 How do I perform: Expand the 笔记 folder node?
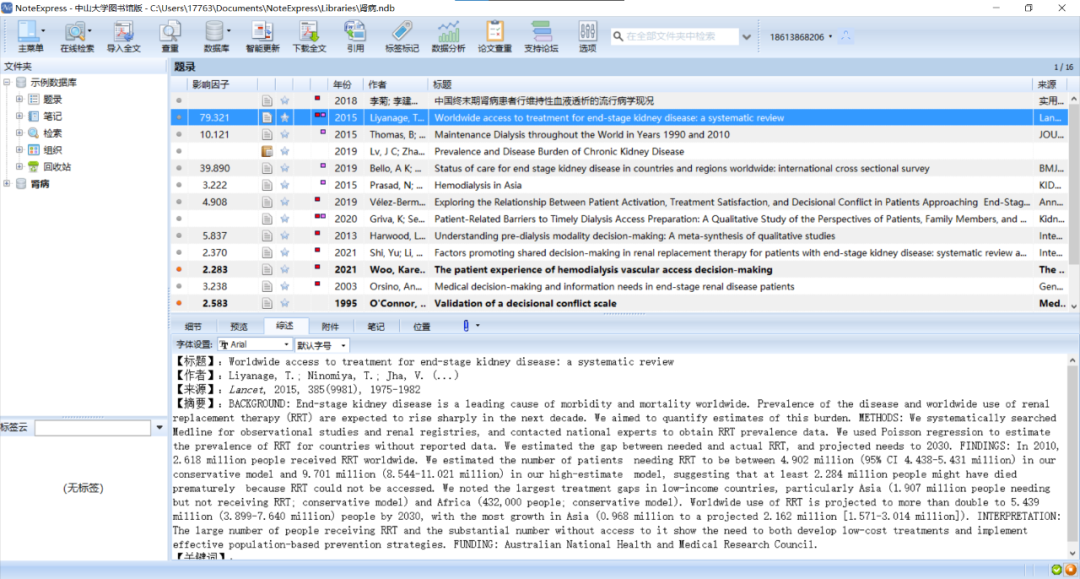(19, 116)
